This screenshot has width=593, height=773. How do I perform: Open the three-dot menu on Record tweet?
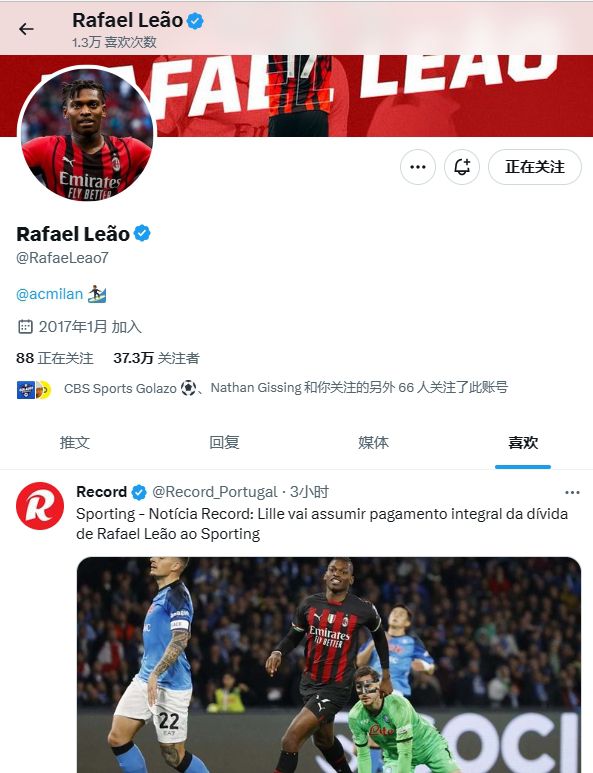tap(572, 492)
